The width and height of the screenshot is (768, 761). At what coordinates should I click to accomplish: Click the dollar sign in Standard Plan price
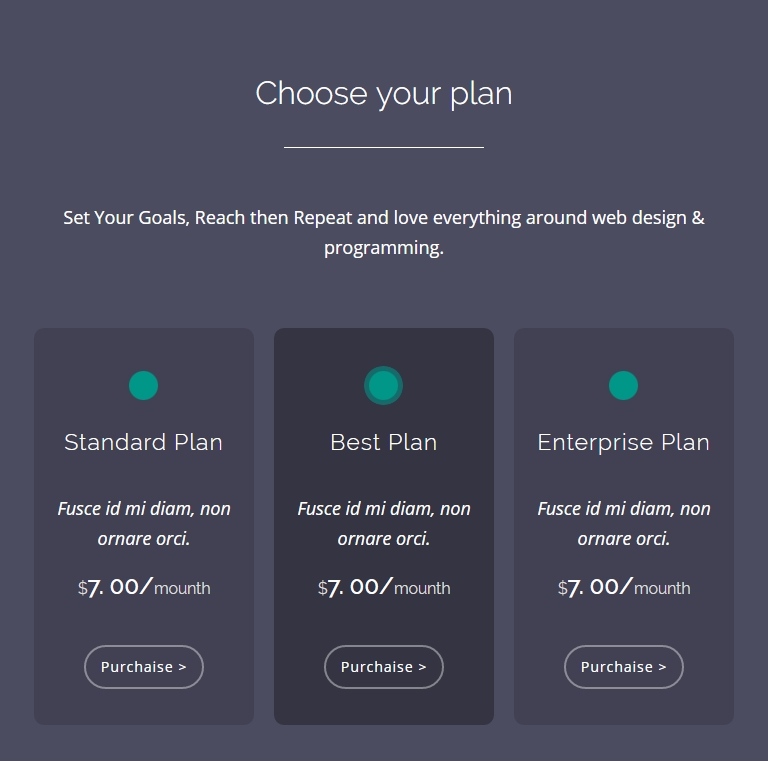tap(82, 588)
